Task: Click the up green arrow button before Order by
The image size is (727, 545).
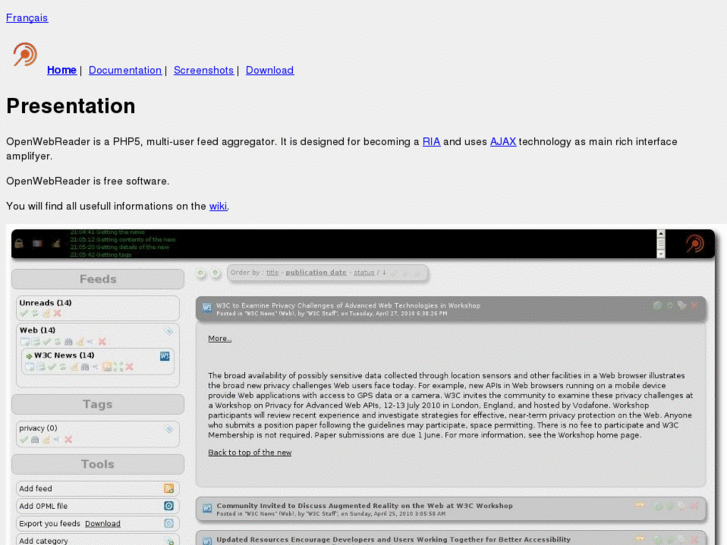Action: tap(215, 273)
